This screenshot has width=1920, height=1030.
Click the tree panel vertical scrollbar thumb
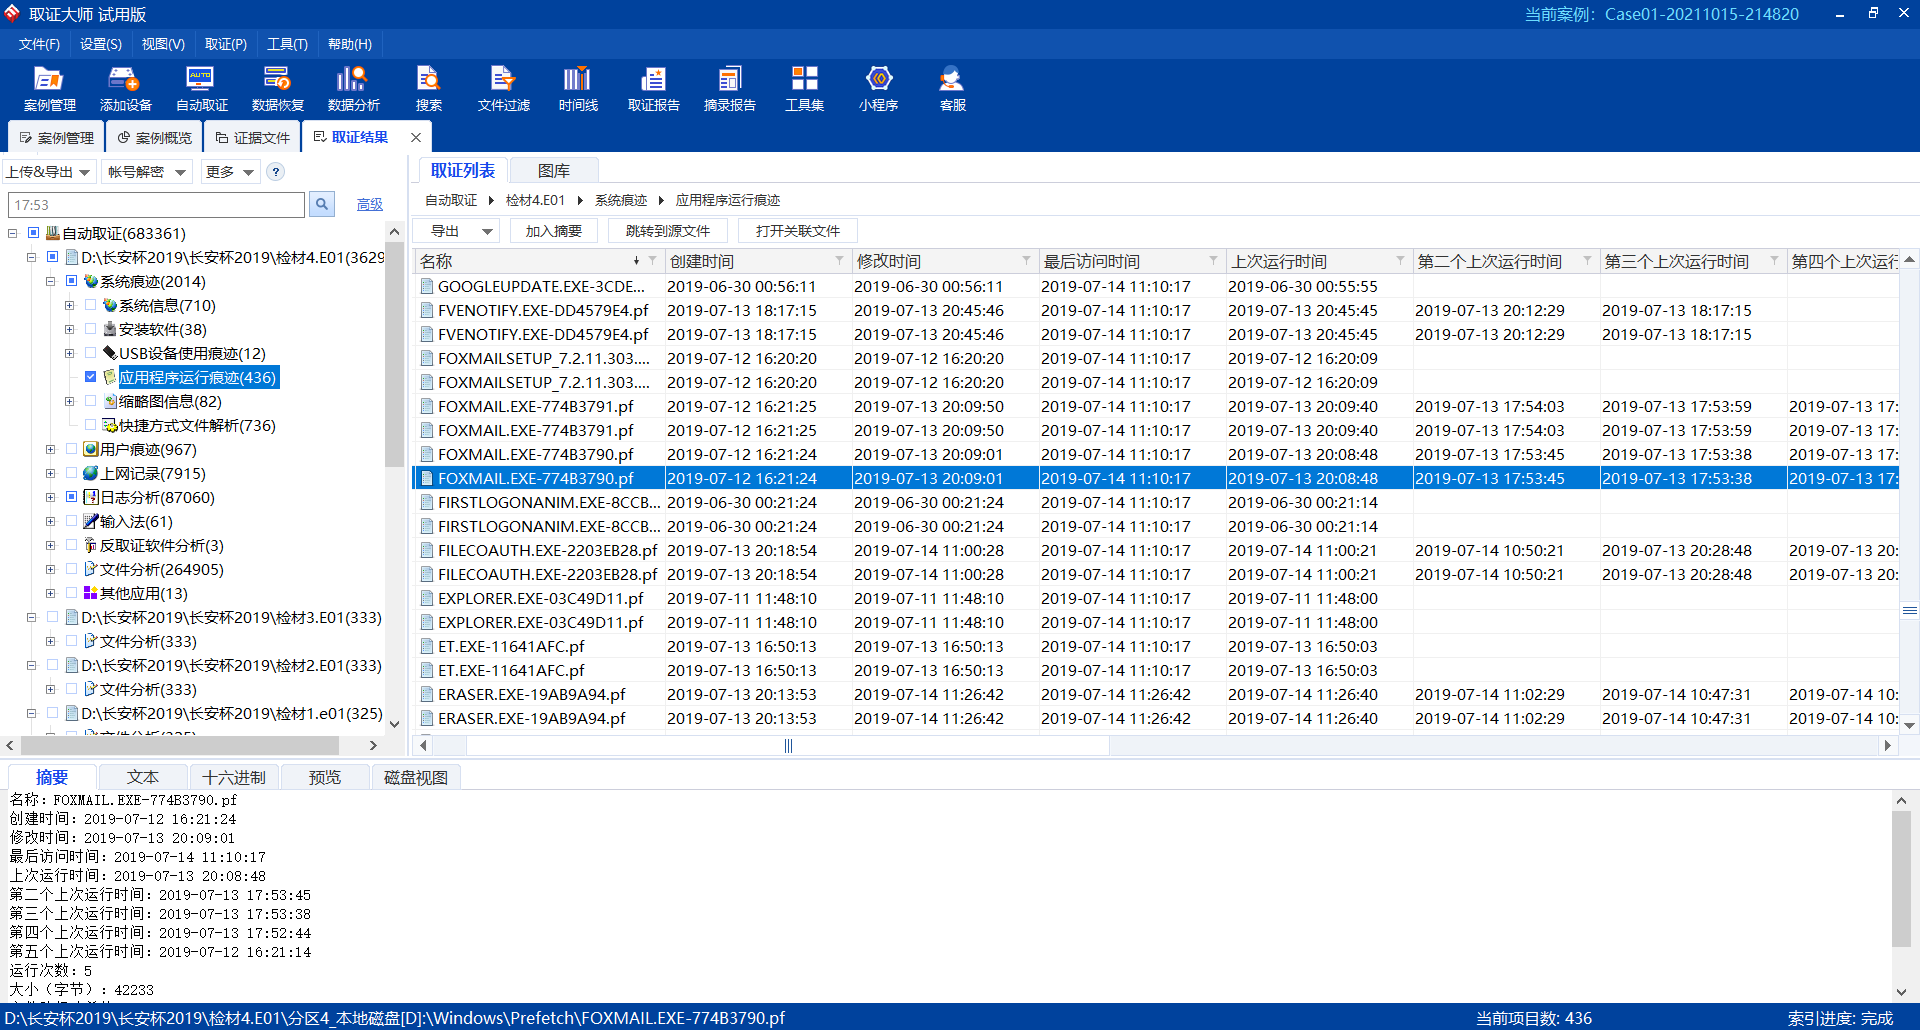point(394,355)
